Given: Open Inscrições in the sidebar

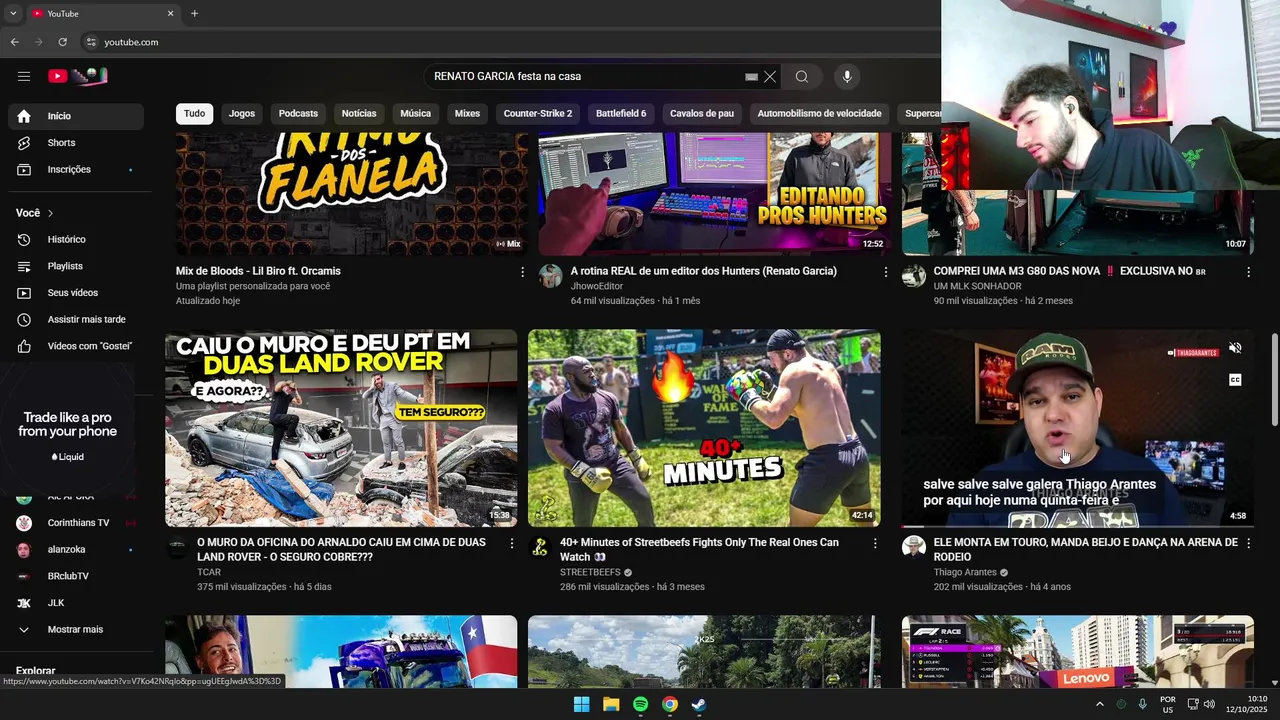Looking at the screenshot, I should [76, 169].
